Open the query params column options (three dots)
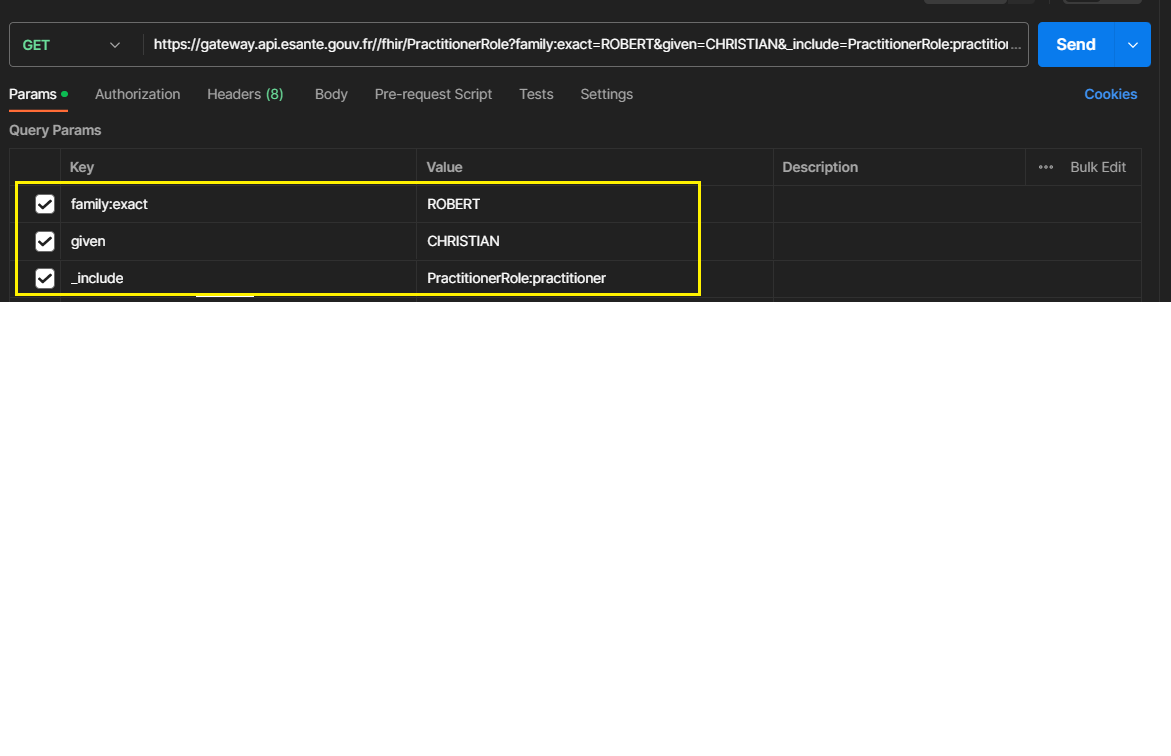Screen dimensions: 1171x756 click(1045, 167)
